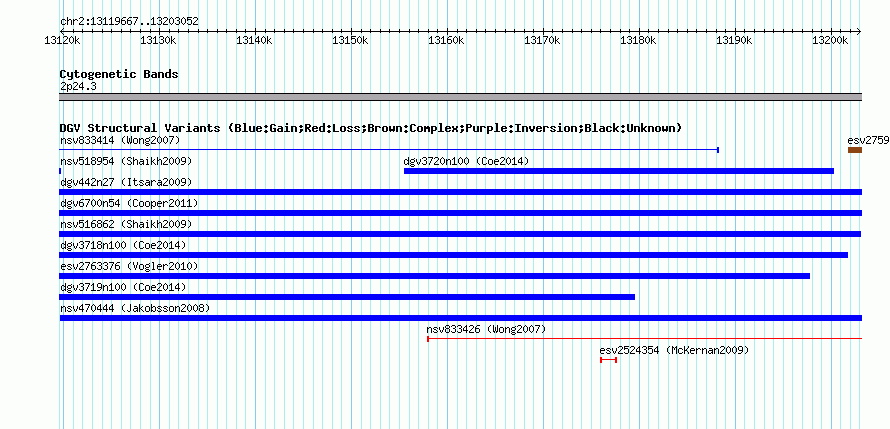Click the nsv833414 (Wong2007) variant label
Viewport: 890px width, 429px height.
pyautogui.click(x=120, y=140)
